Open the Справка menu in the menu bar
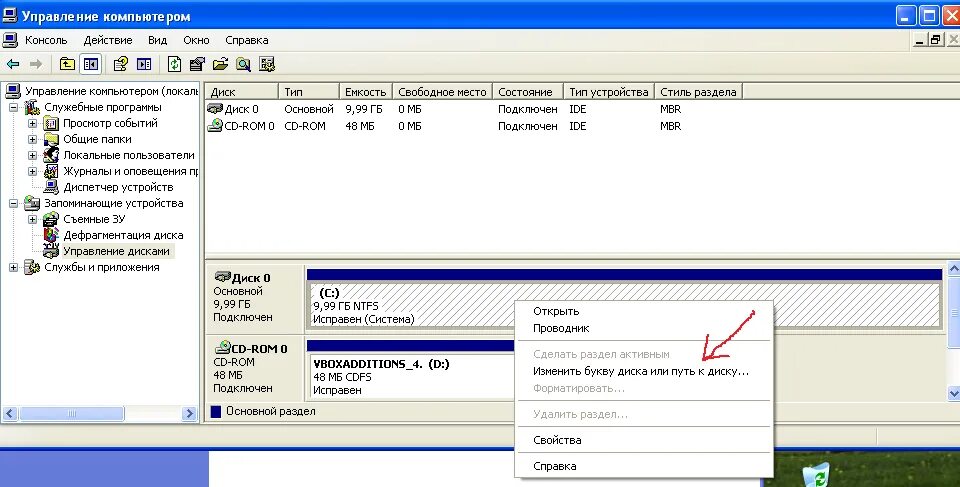The width and height of the screenshot is (960, 487). [247, 40]
